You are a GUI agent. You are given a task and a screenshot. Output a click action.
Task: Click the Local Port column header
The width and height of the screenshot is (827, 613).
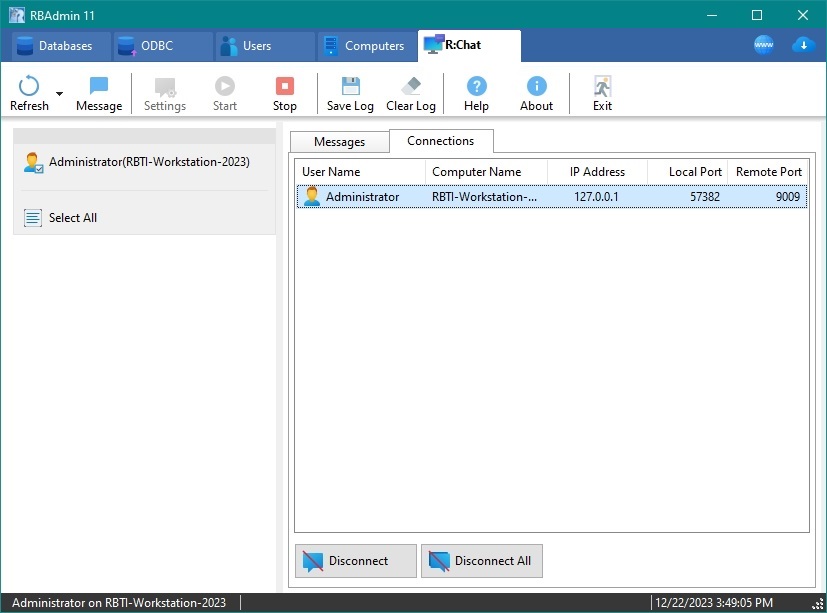click(687, 172)
